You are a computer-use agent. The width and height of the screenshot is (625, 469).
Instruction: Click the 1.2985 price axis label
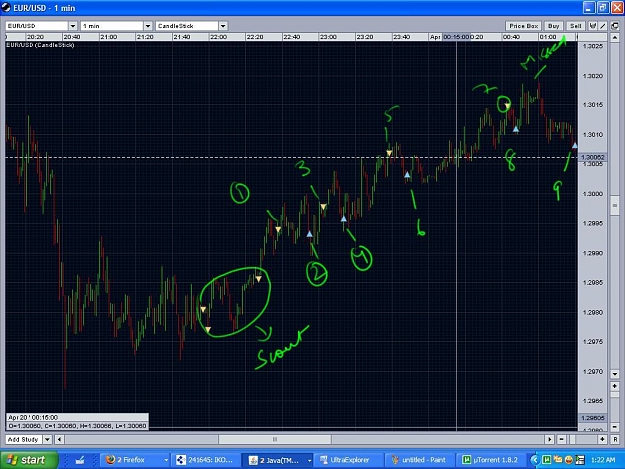click(593, 283)
